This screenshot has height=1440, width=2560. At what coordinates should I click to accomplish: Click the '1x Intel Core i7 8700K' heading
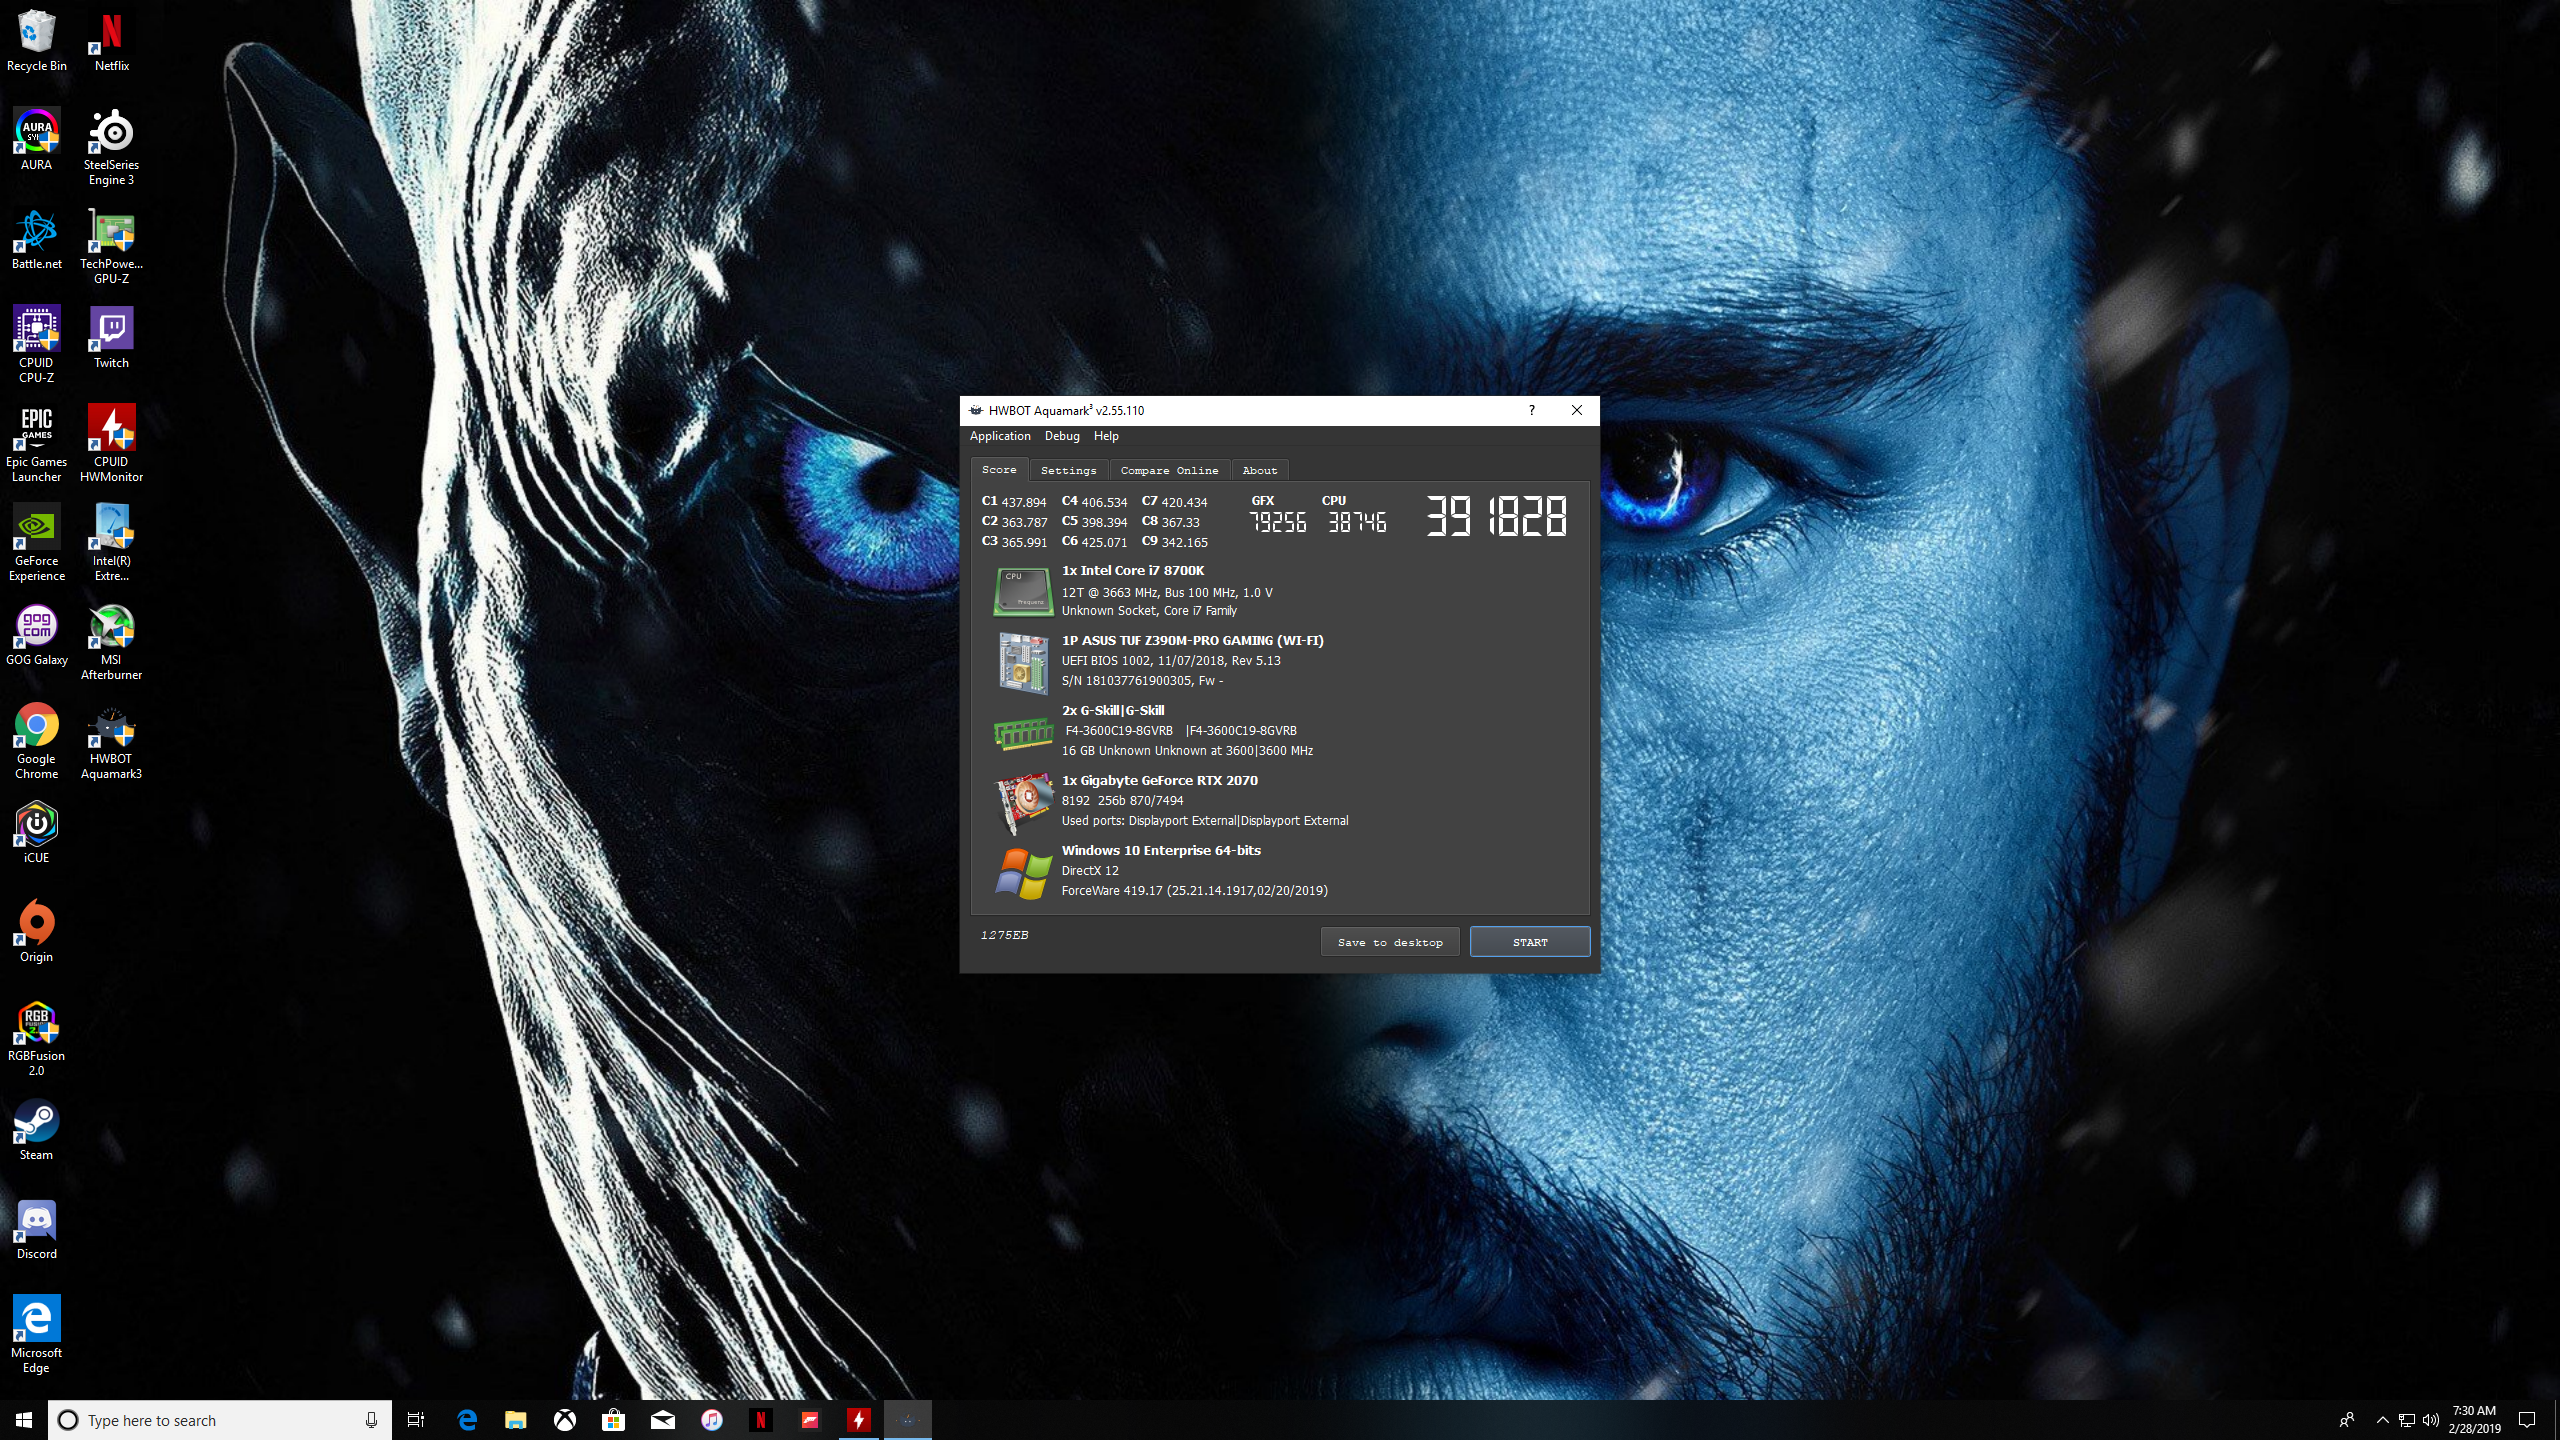(x=1132, y=570)
